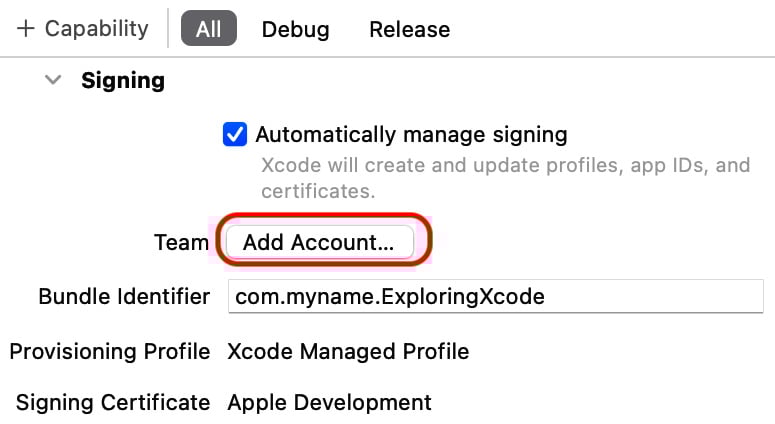Click the Add Account... team button
This screenshot has width=775, height=424.
(x=320, y=242)
